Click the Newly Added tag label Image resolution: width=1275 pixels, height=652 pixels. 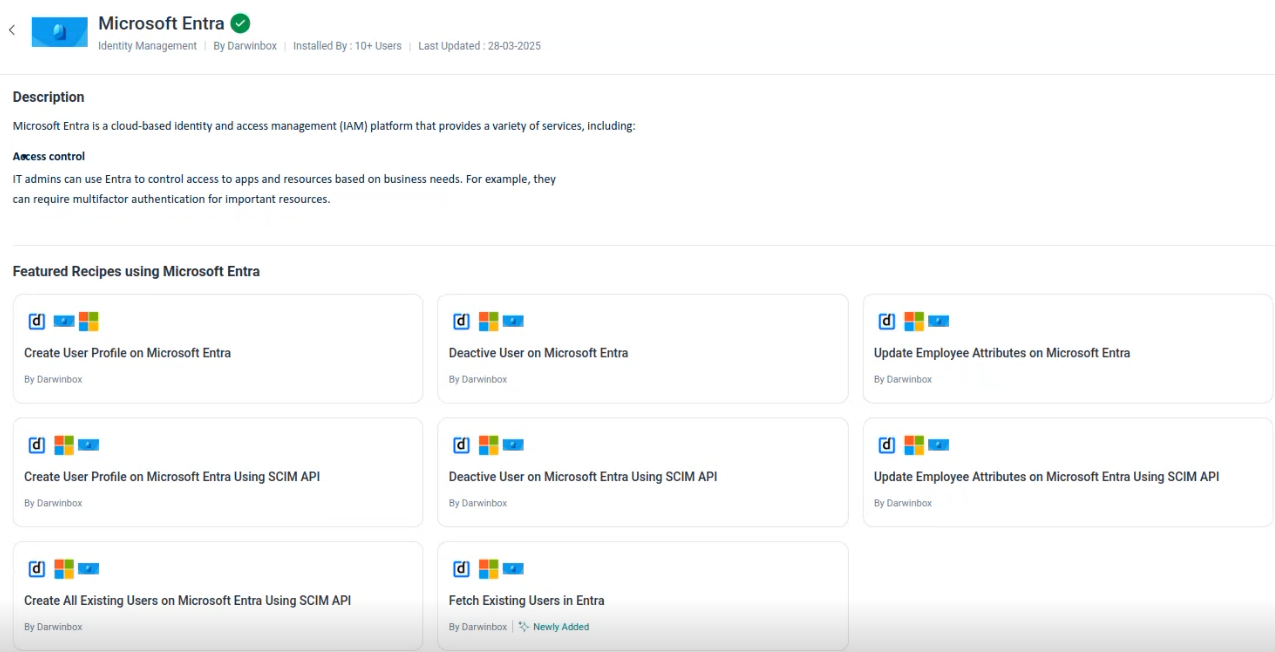pos(561,627)
